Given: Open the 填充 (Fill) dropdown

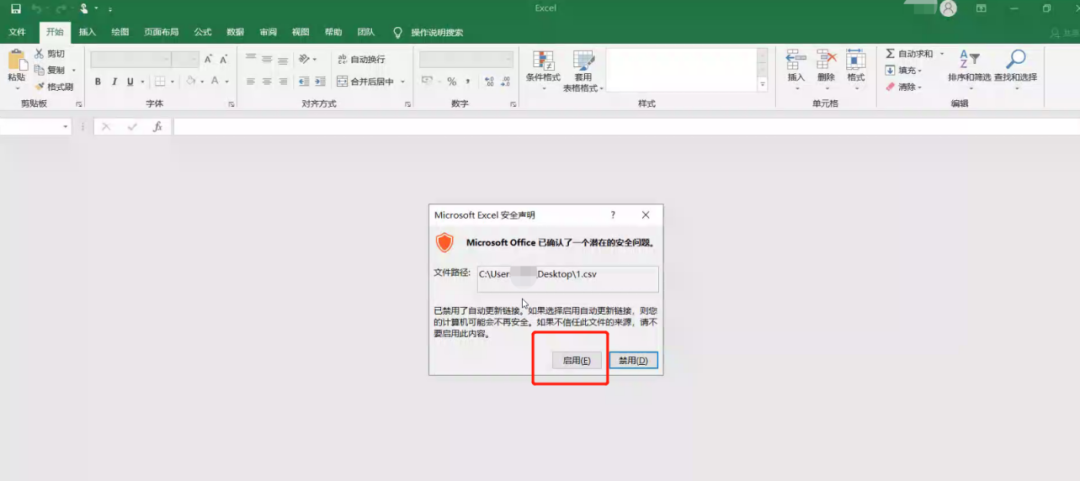Looking at the screenshot, I should point(903,70).
